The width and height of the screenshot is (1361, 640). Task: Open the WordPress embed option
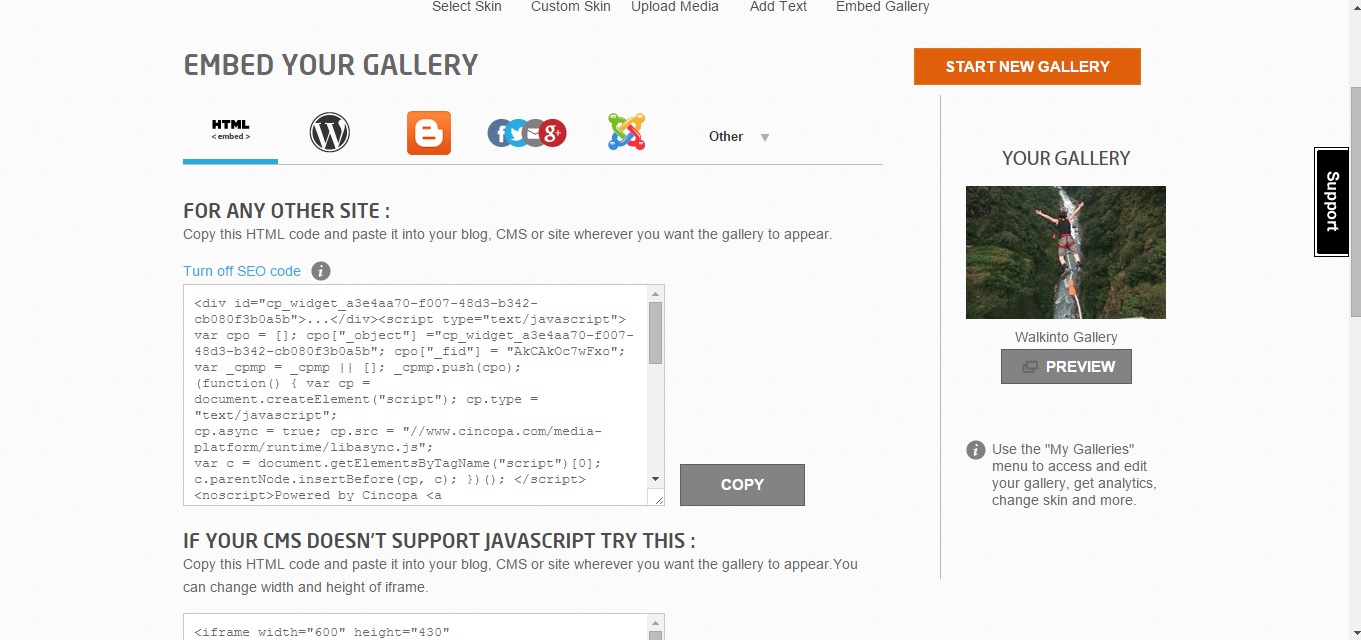click(x=330, y=132)
